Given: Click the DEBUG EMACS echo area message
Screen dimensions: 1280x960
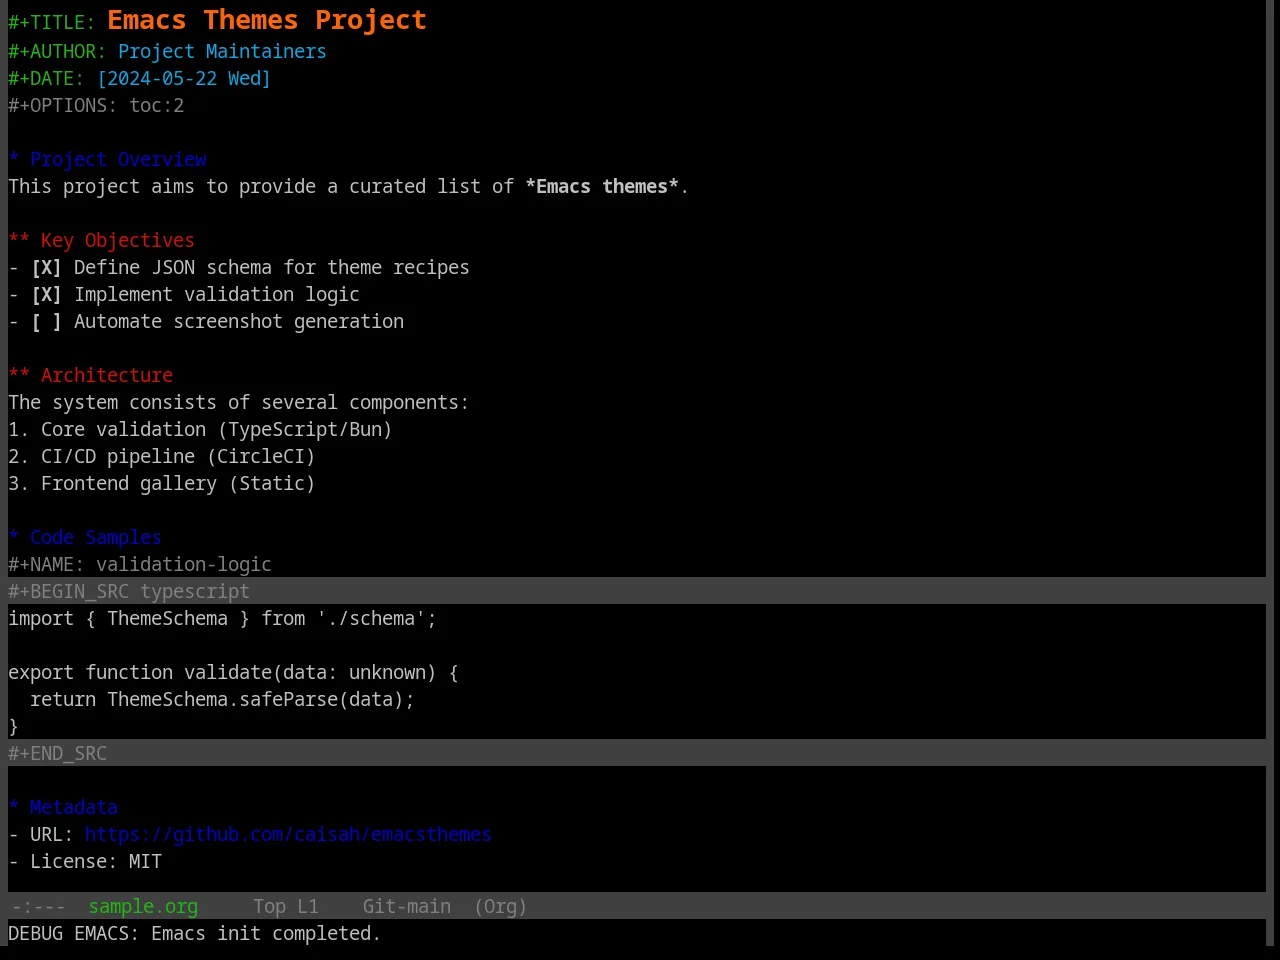Looking at the screenshot, I should [x=195, y=934].
